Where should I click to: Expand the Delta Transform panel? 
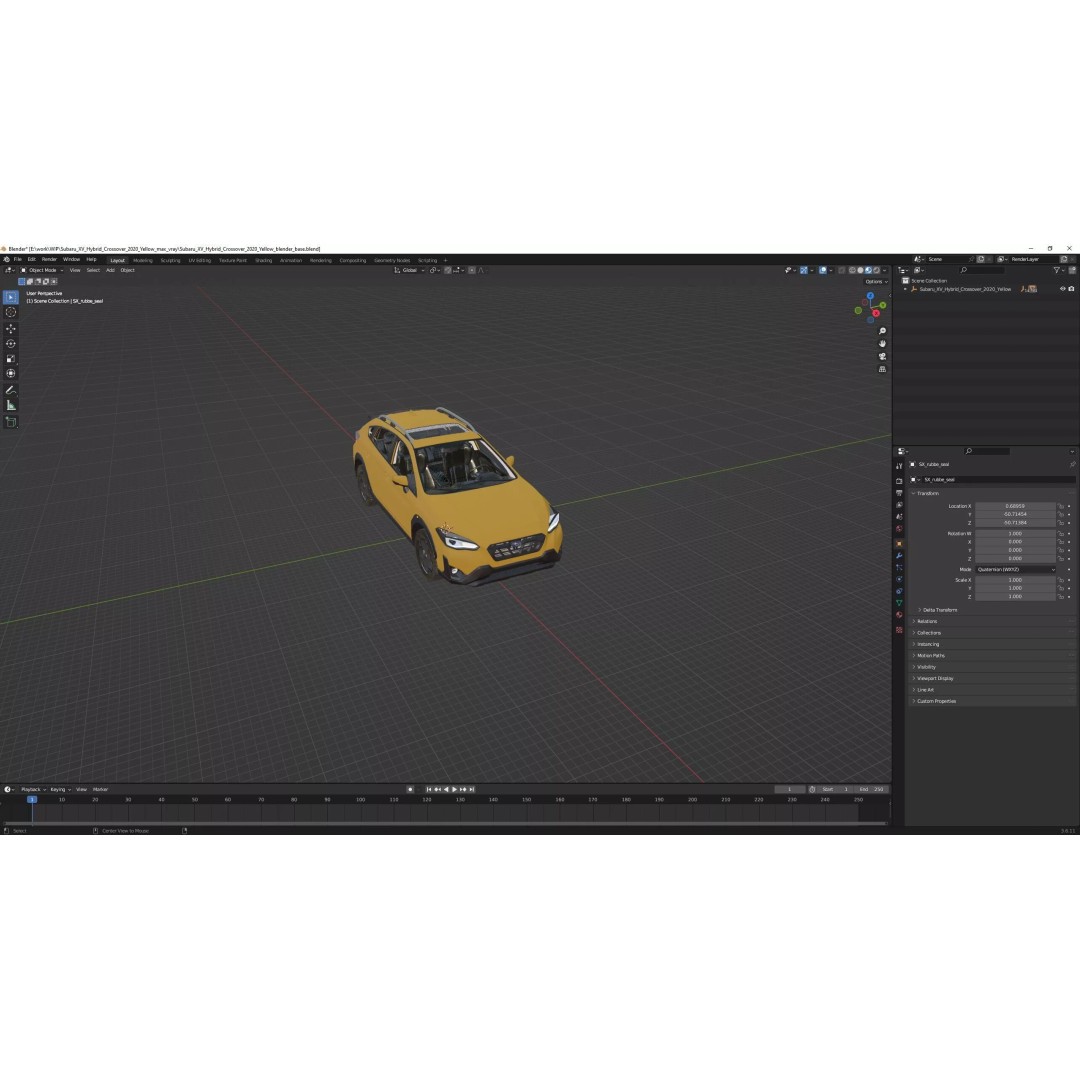tap(939, 610)
